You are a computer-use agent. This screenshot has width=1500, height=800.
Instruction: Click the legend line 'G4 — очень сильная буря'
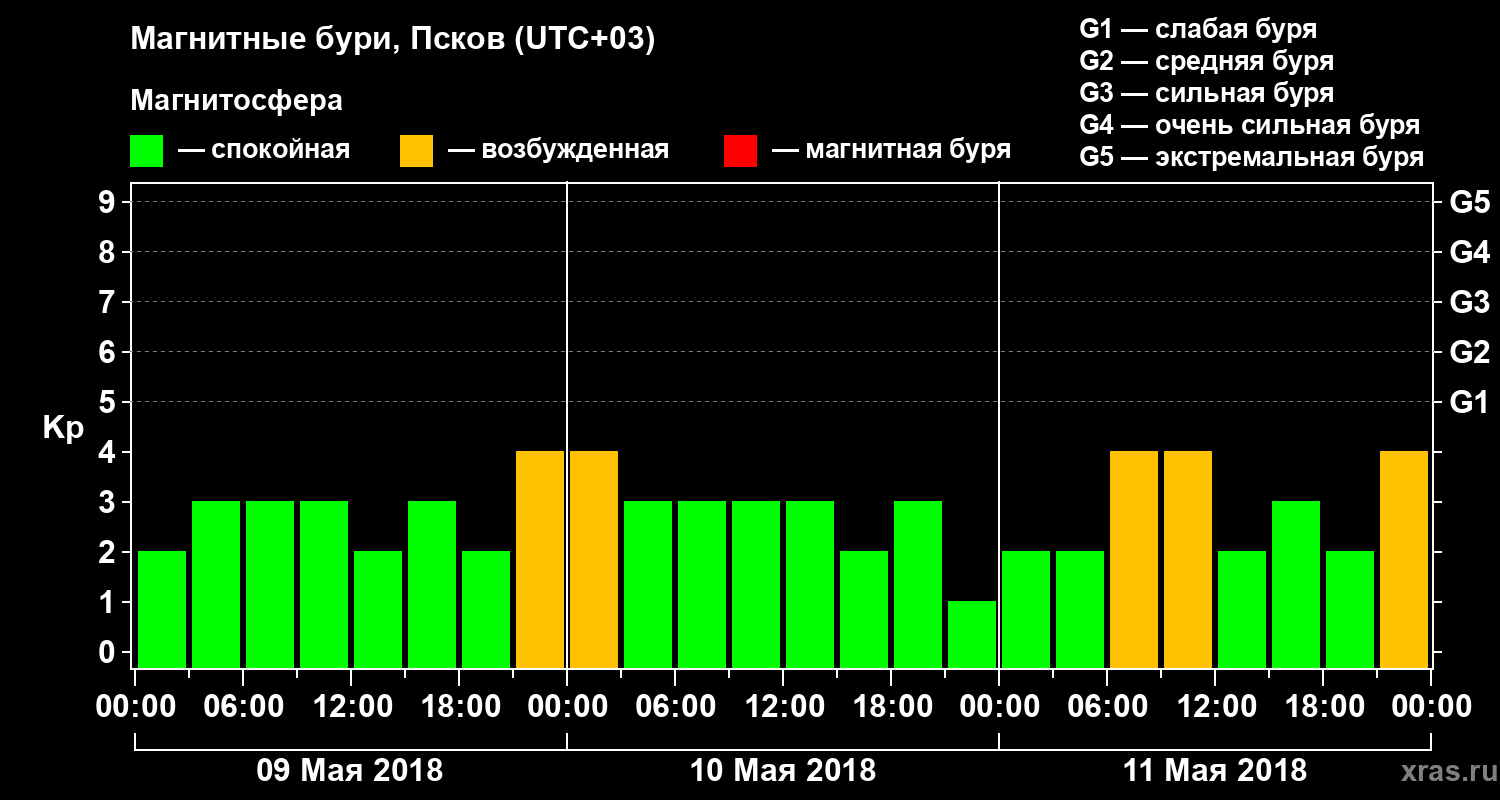point(1249,125)
